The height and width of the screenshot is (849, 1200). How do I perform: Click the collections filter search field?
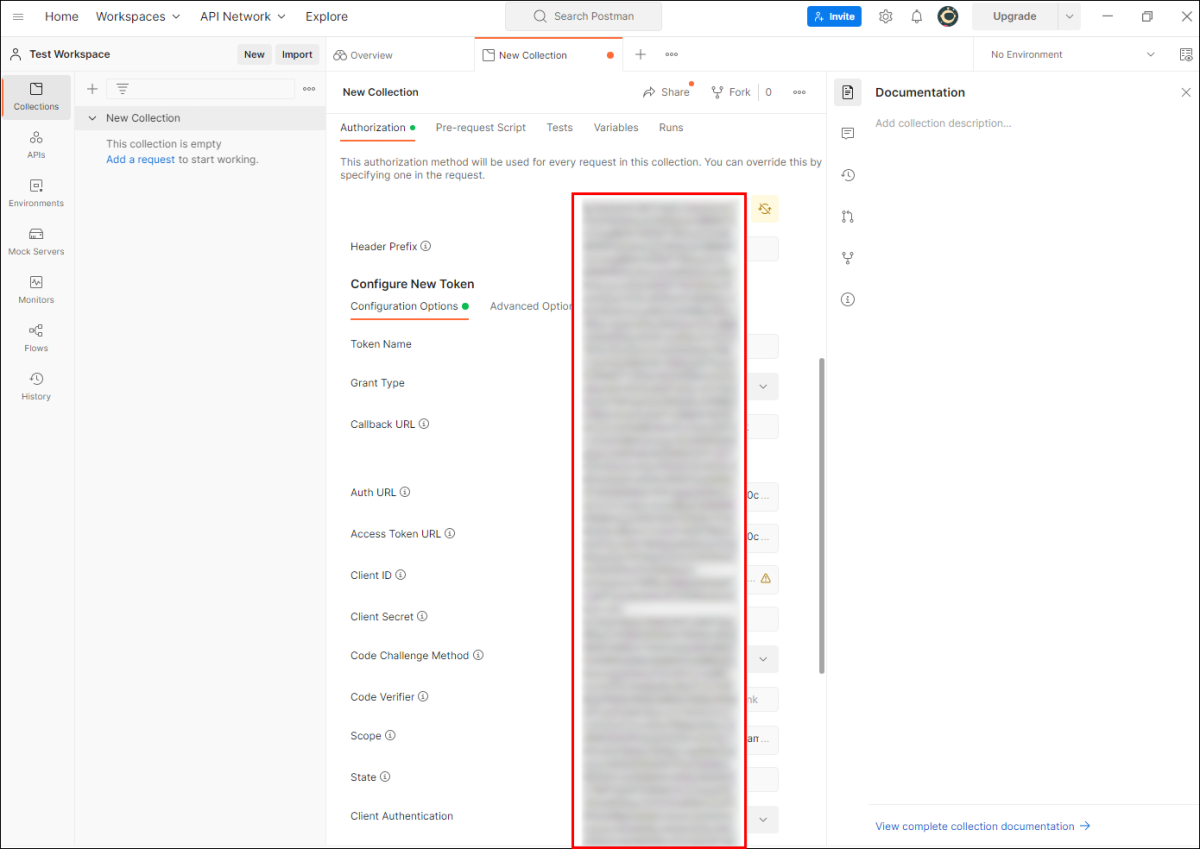[201, 89]
